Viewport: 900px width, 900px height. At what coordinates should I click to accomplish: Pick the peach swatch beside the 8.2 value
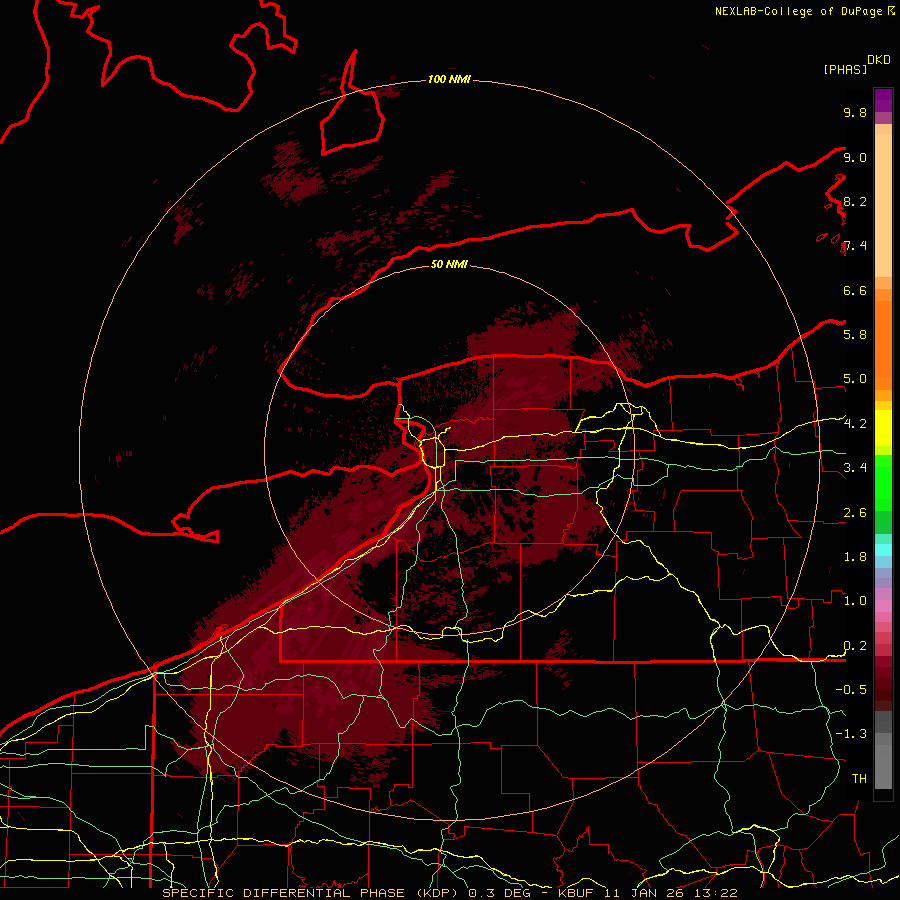[883, 205]
